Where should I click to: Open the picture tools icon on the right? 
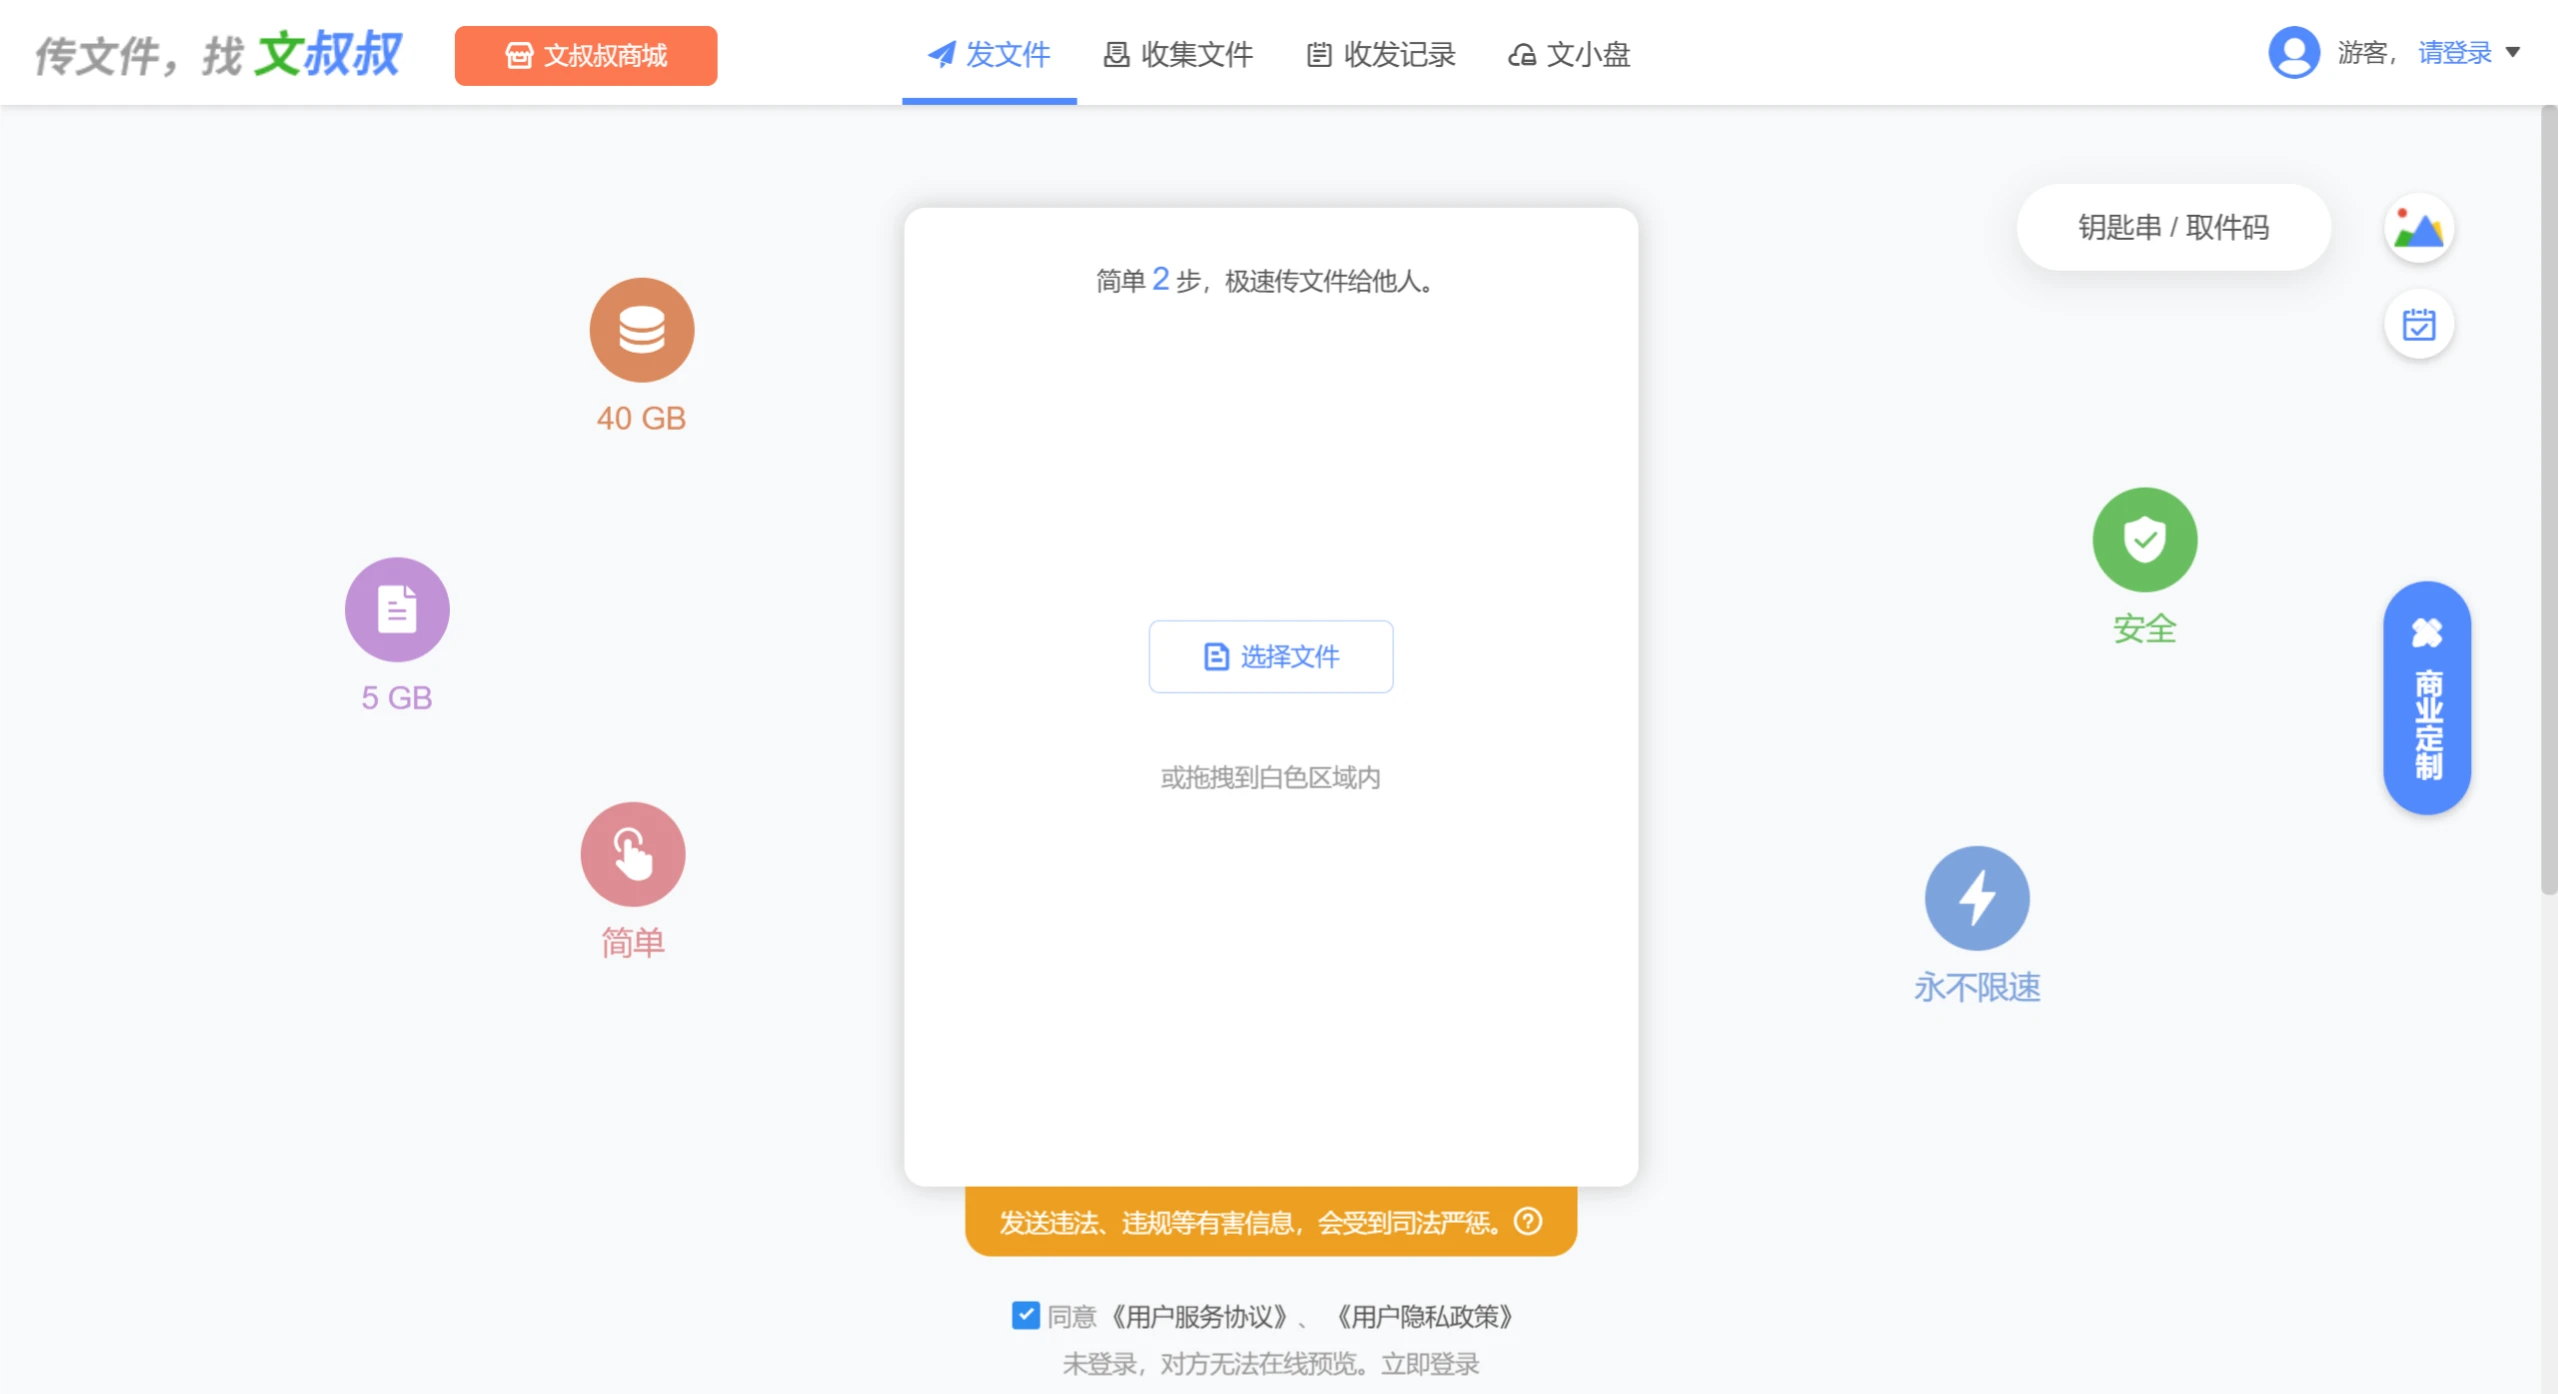point(2420,228)
